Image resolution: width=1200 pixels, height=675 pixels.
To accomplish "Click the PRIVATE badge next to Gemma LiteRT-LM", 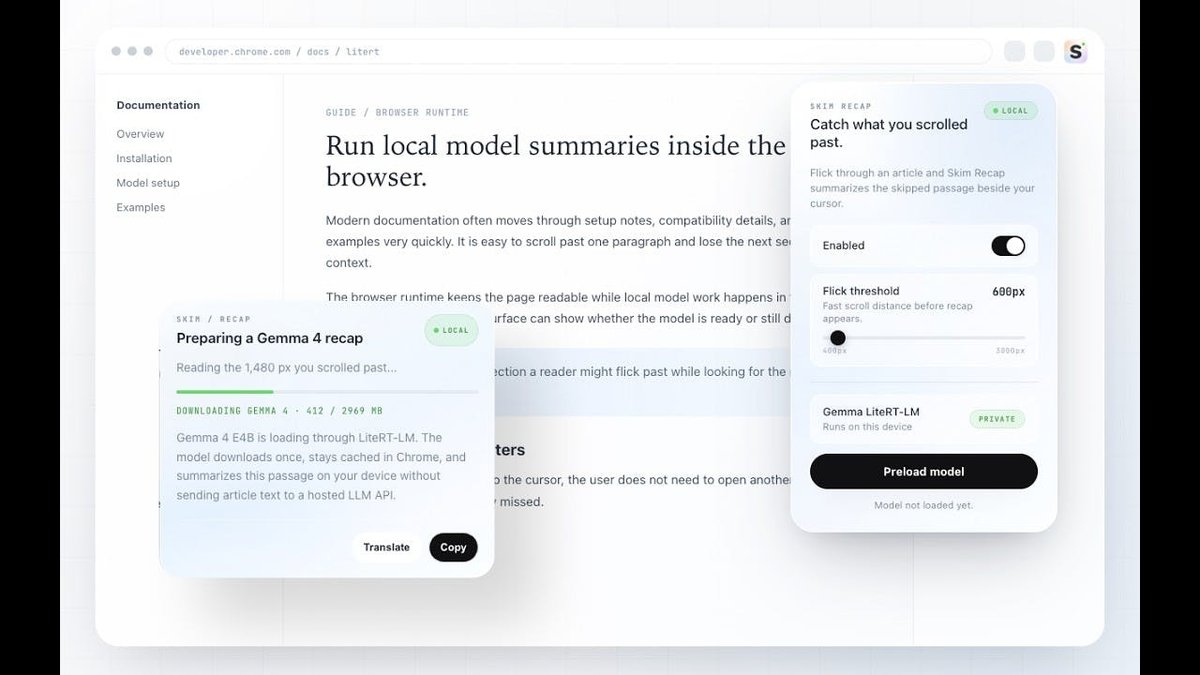I will (997, 419).
